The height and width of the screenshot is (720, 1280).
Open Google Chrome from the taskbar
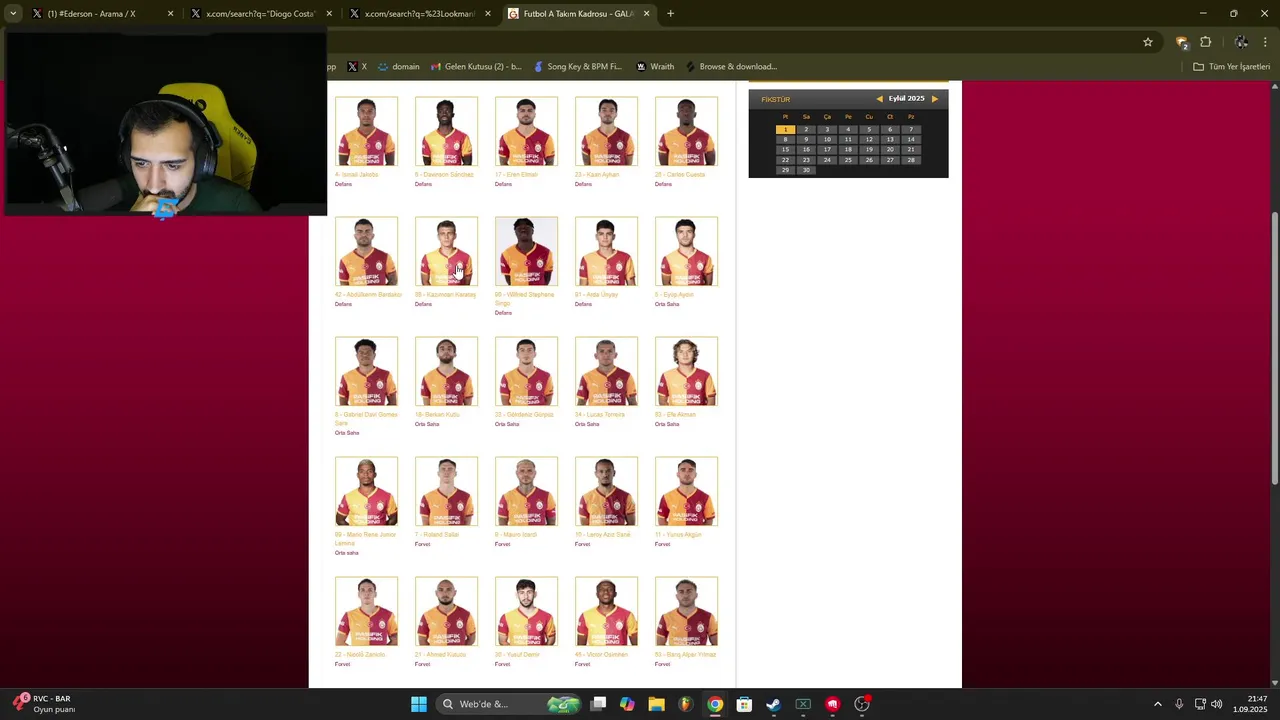tap(715, 704)
